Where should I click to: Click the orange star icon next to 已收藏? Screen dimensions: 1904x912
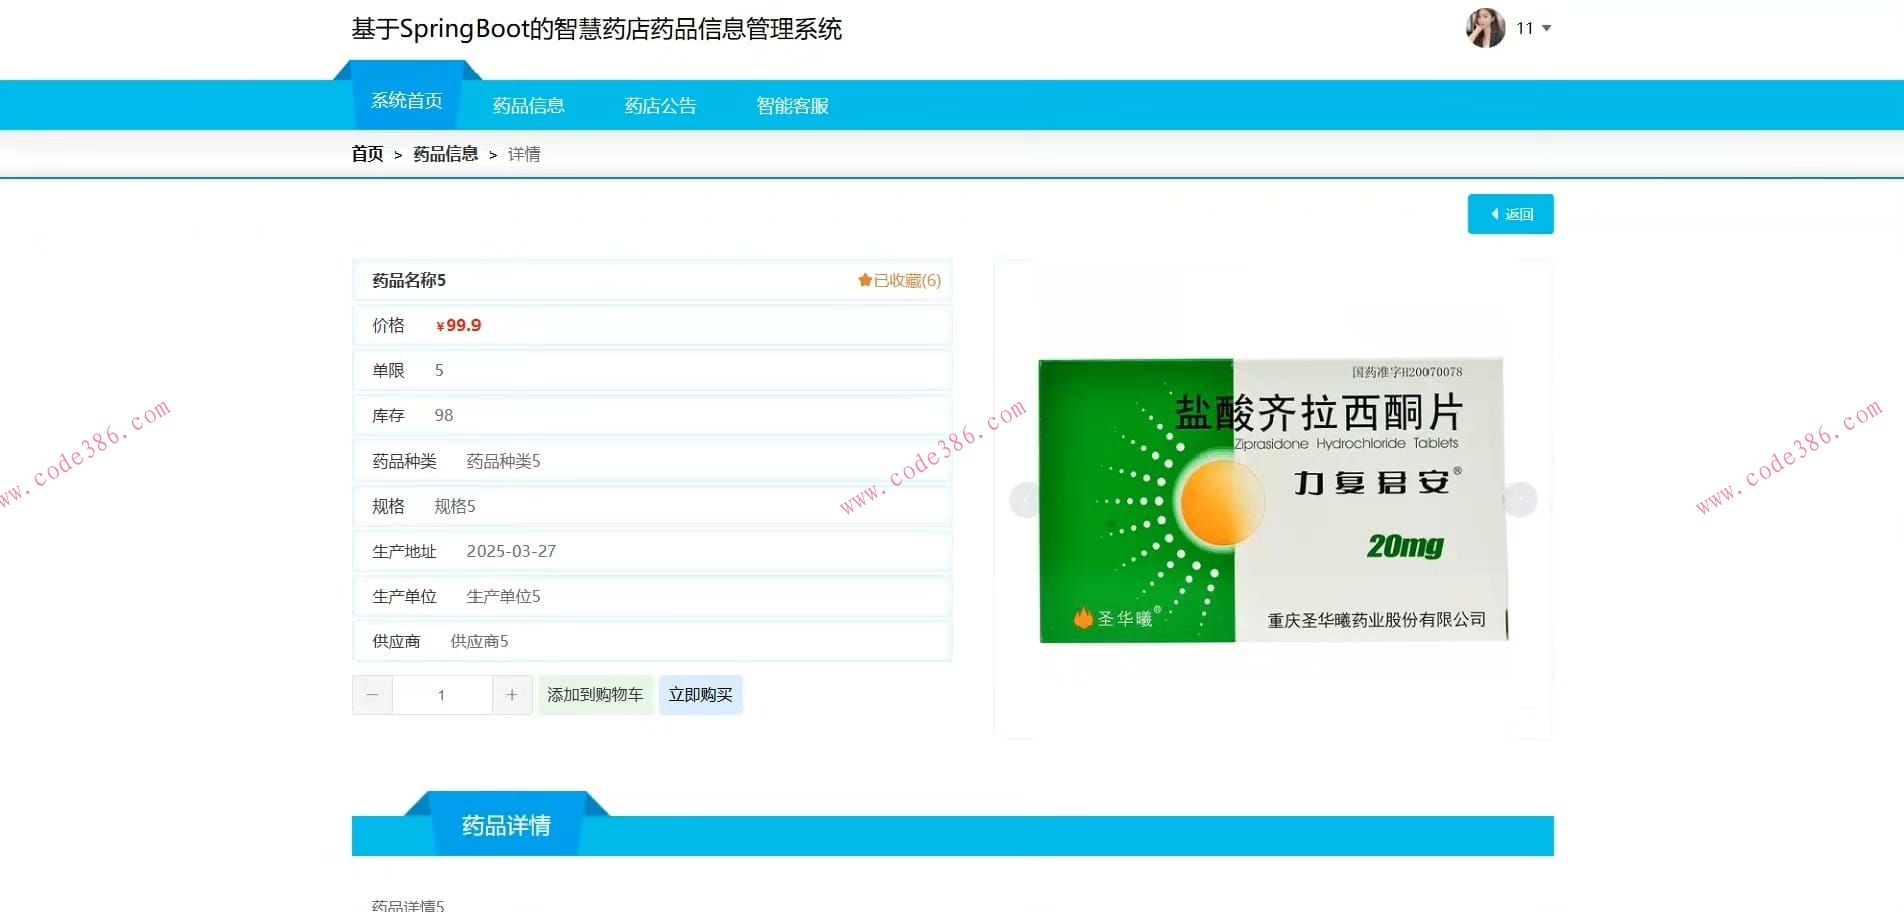coord(864,280)
